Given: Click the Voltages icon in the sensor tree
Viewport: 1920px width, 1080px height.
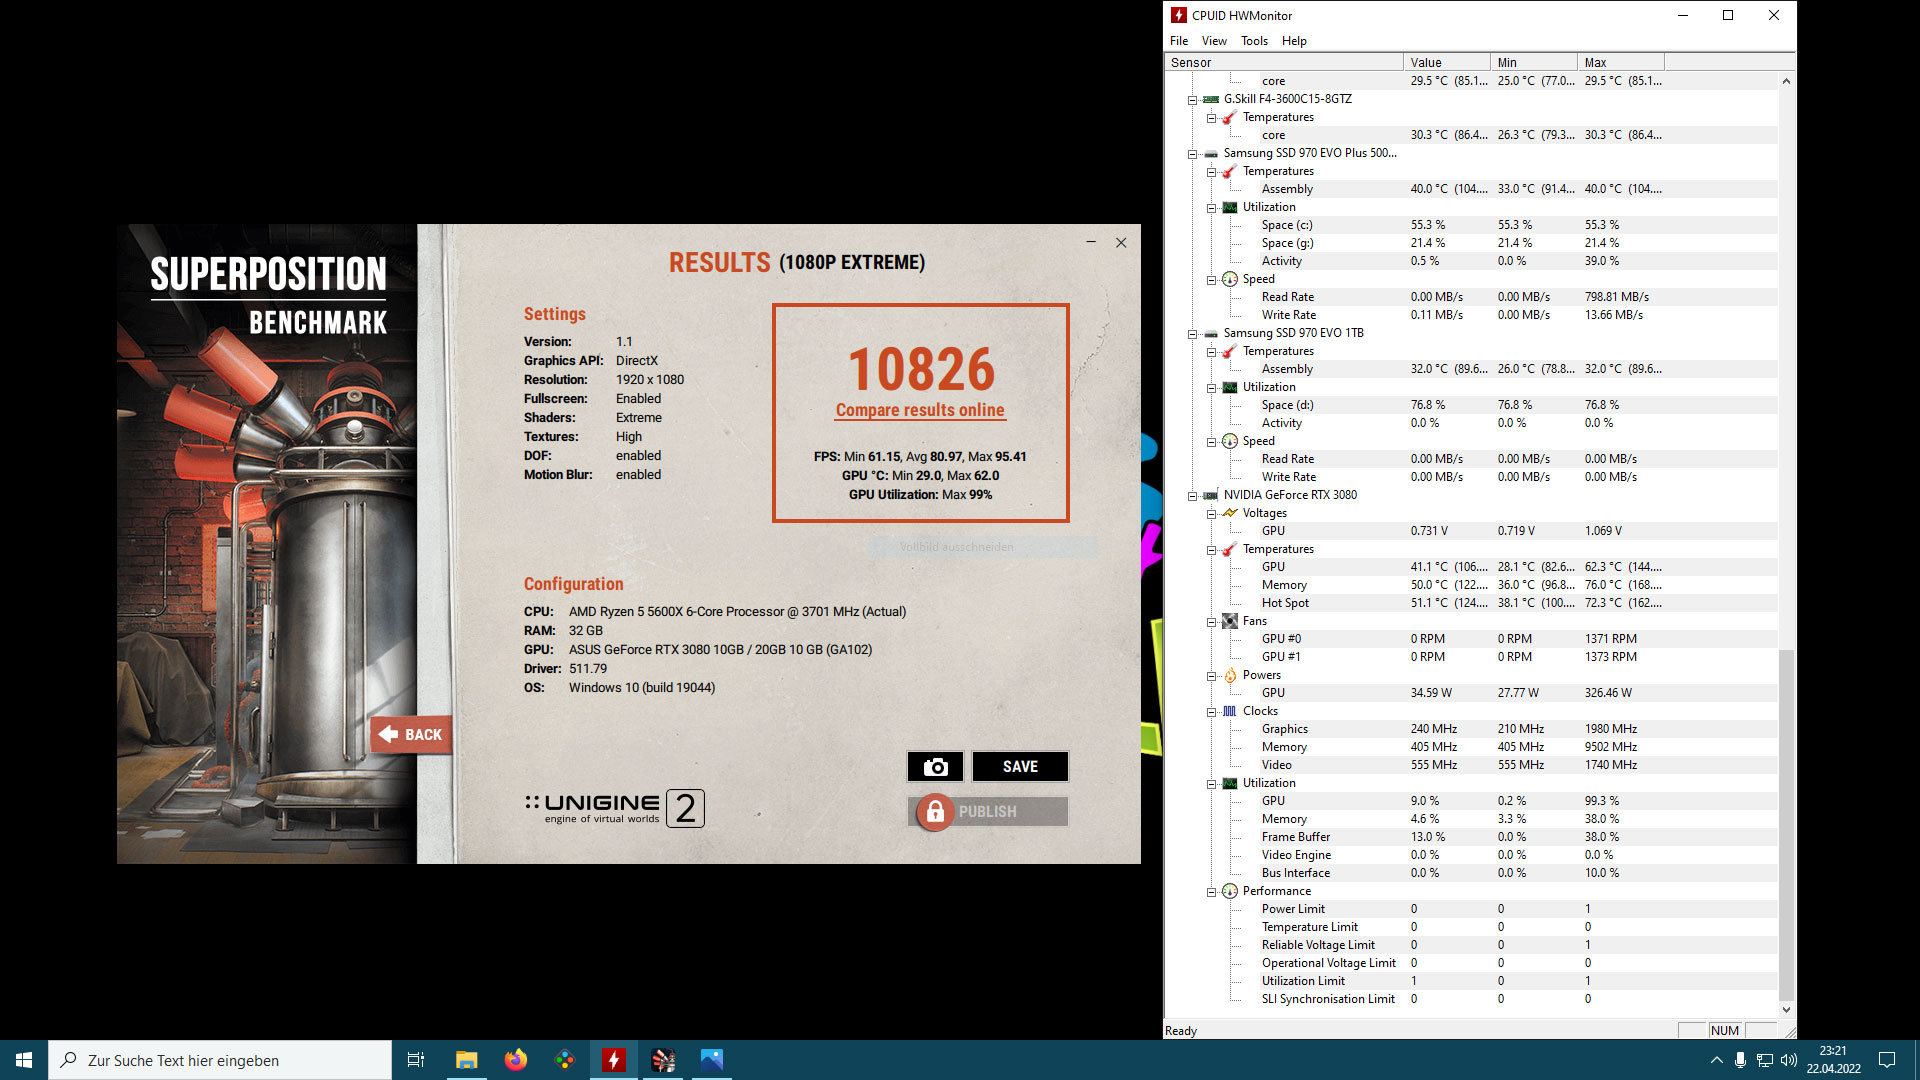Looking at the screenshot, I should coord(1230,513).
